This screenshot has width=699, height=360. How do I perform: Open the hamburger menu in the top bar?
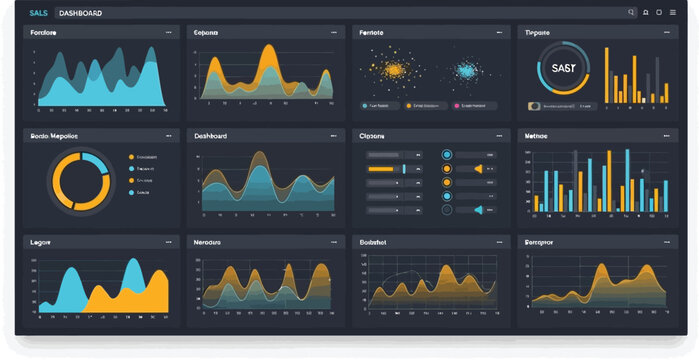(x=673, y=12)
